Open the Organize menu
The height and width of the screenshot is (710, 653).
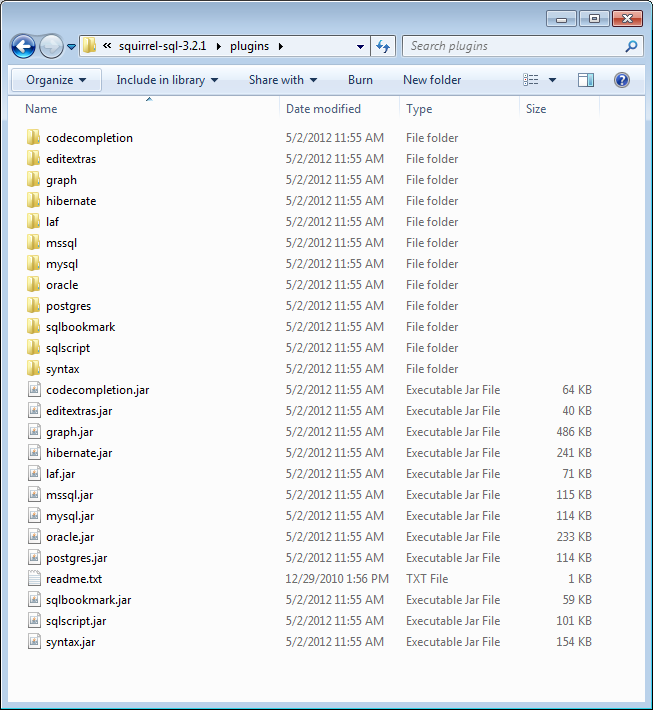tap(56, 80)
